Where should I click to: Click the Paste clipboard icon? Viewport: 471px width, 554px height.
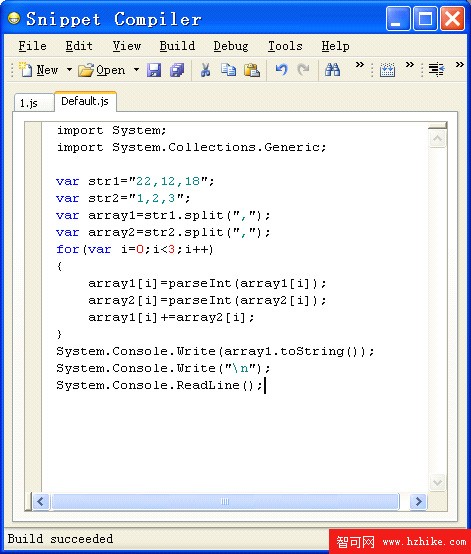tap(252, 70)
